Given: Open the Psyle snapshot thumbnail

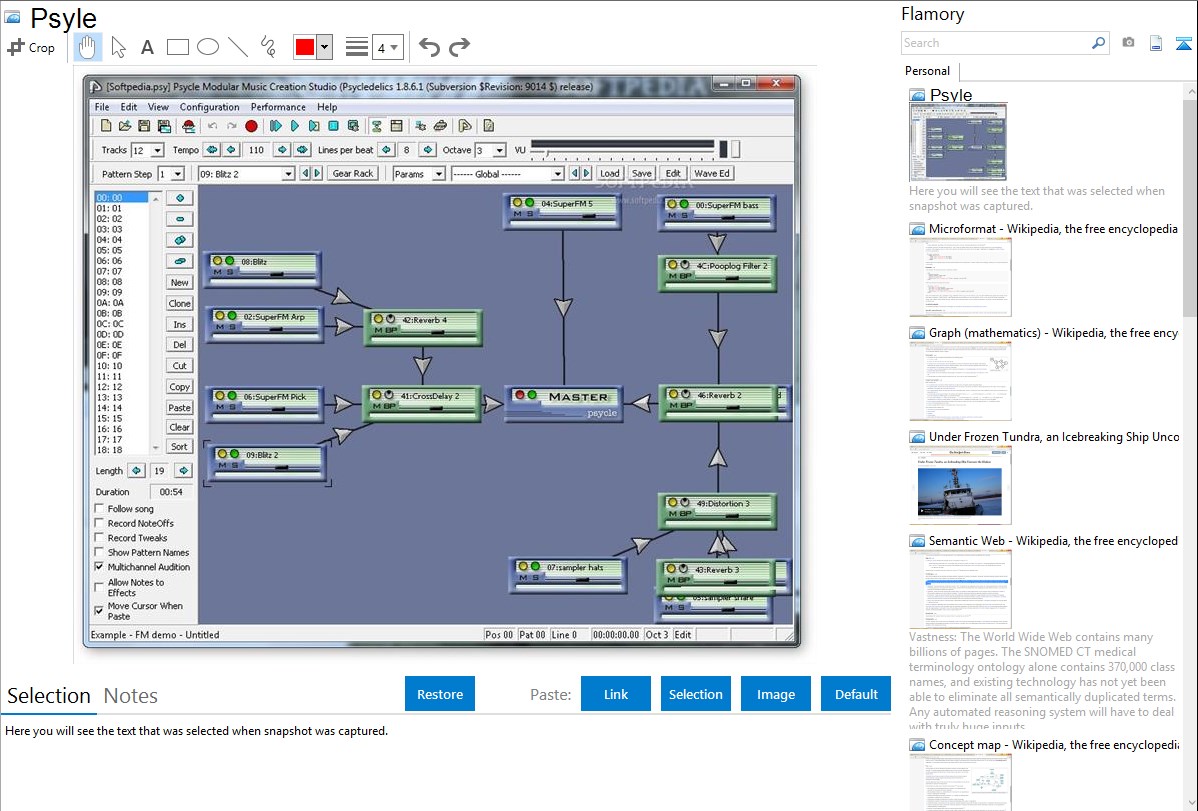Looking at the screenshot, I should pyautogui.click(x=958, y=143).
